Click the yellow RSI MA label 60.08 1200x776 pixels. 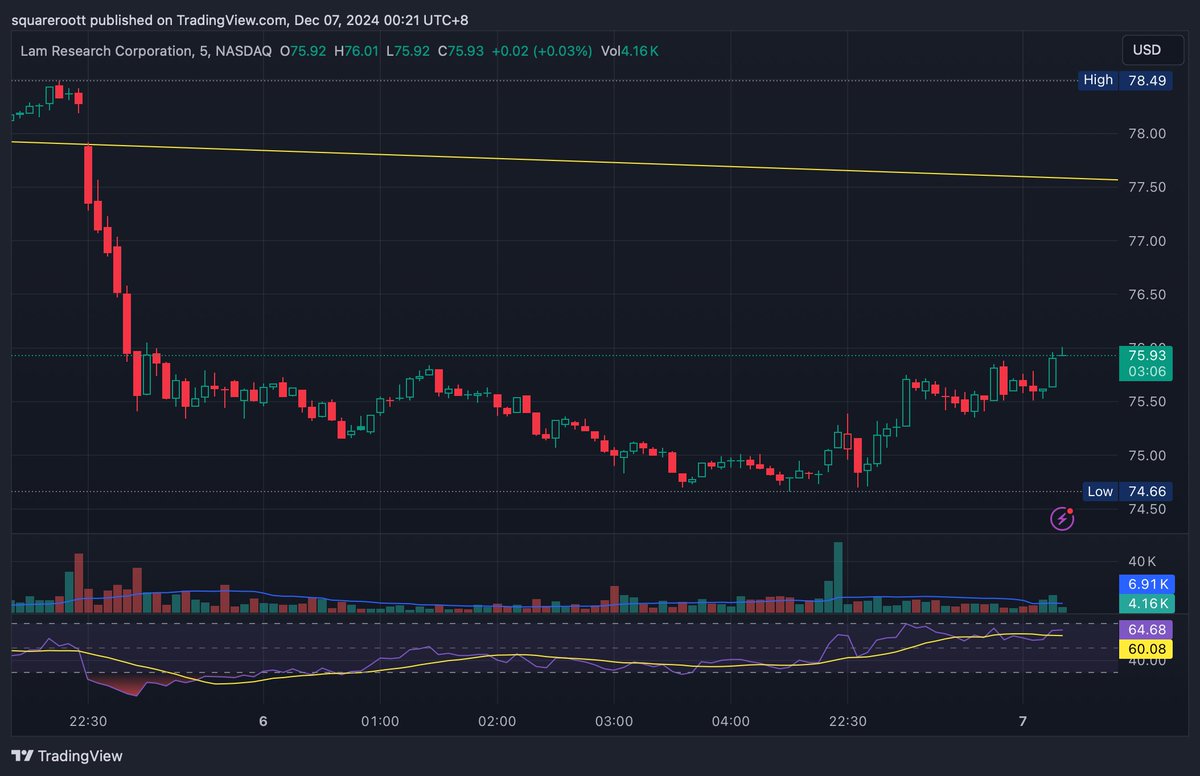[1146, 648]
